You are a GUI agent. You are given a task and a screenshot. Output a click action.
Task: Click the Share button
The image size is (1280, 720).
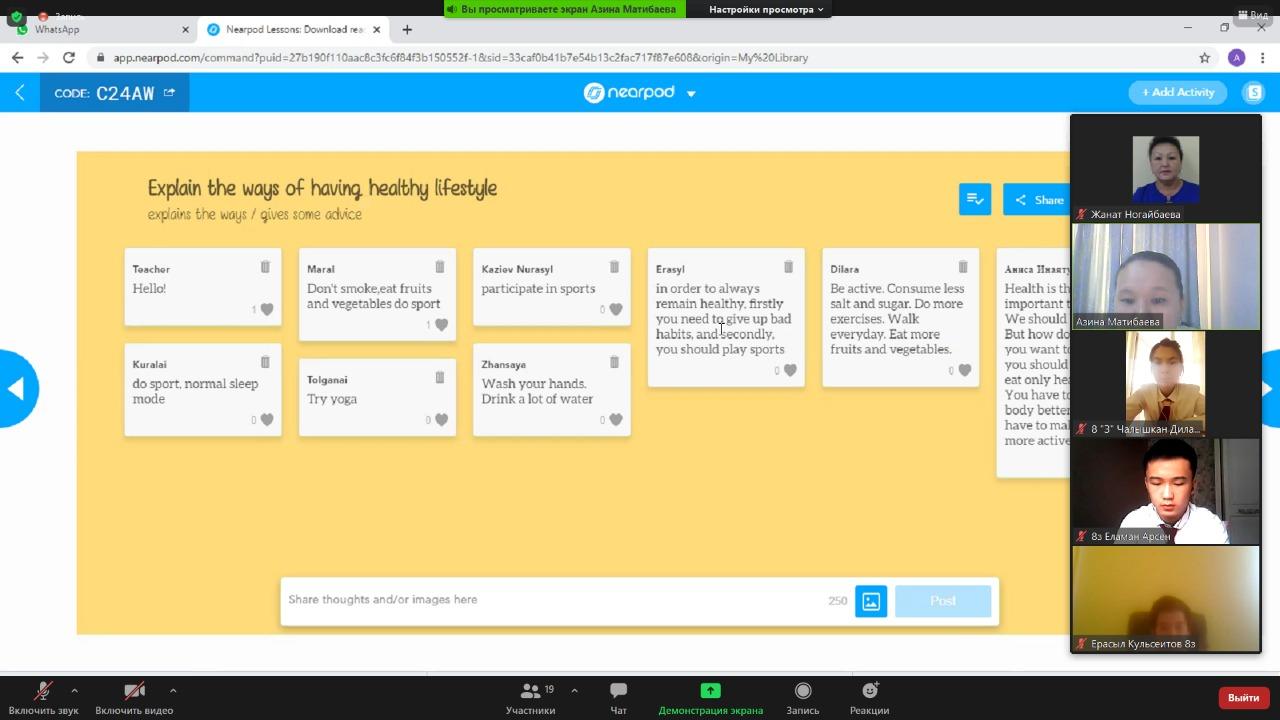tap(1038, 200)
